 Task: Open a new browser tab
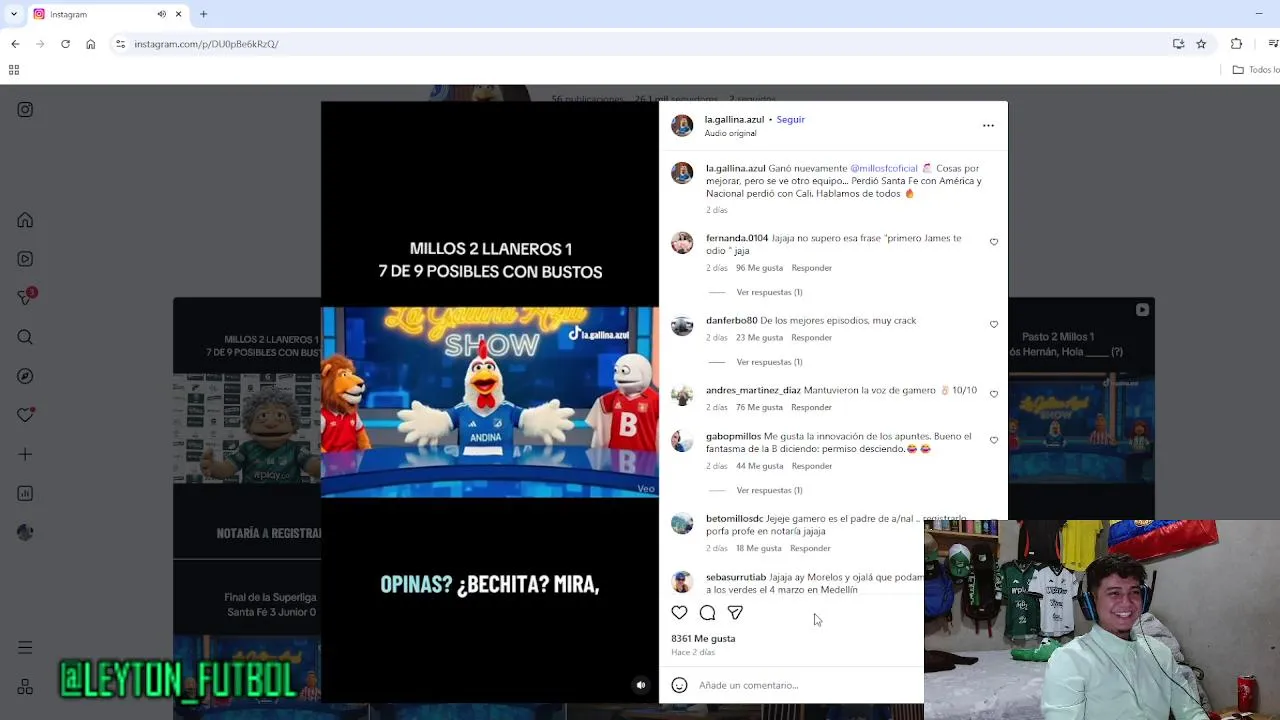pyautogui.click(x=203, y=14)
